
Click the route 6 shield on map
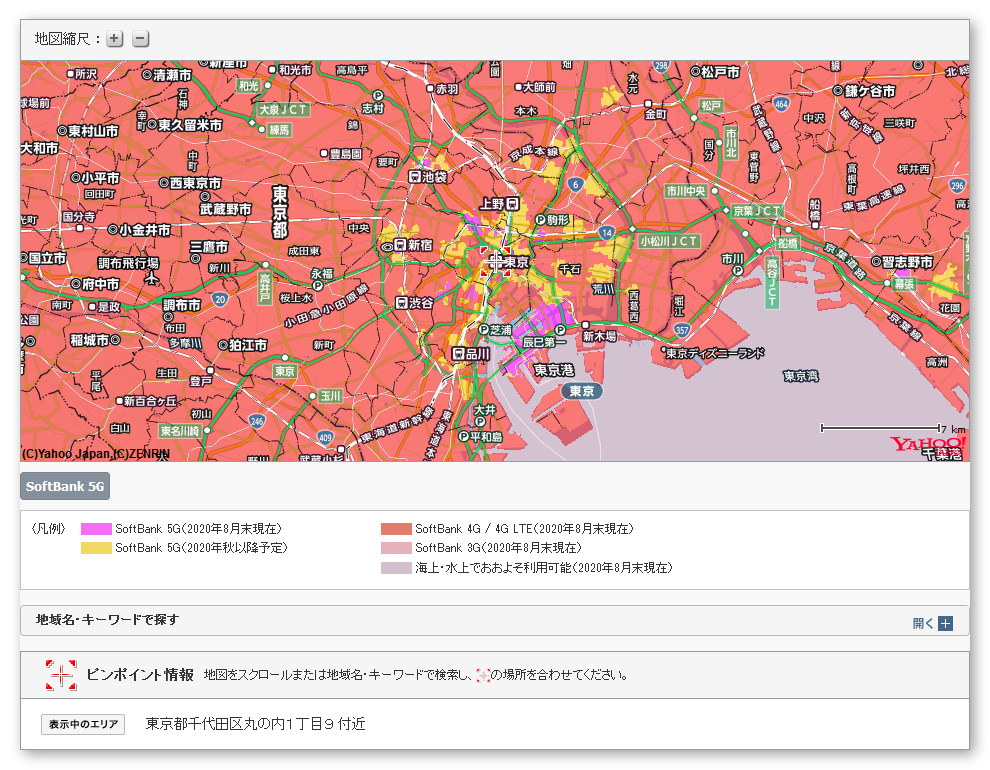(575, 184)
